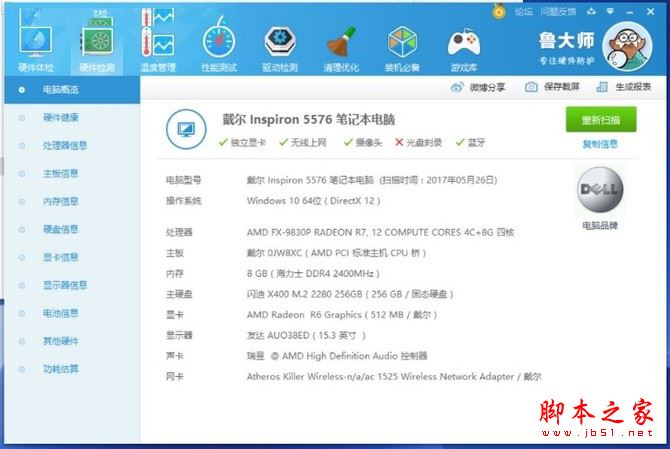
Task: Open the 论坛 forum link
Action: [x=523, y=12]
